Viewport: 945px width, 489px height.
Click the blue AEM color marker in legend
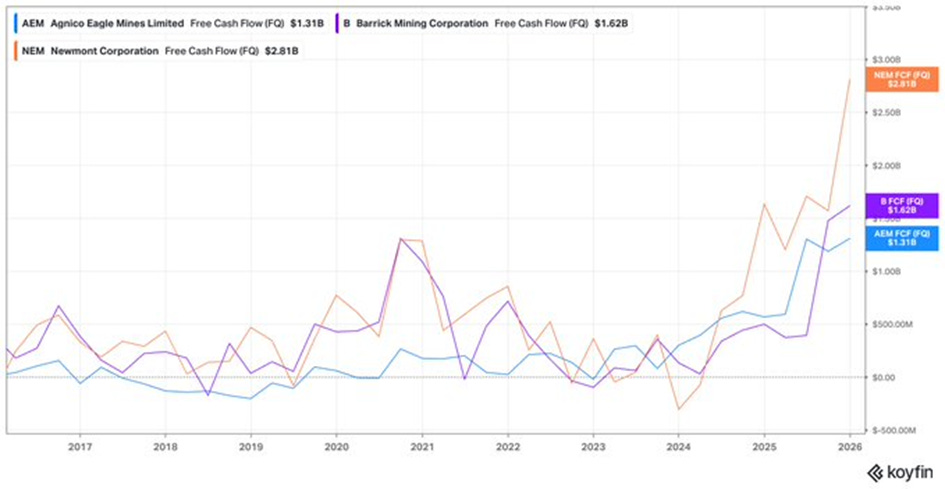(16, 24)
